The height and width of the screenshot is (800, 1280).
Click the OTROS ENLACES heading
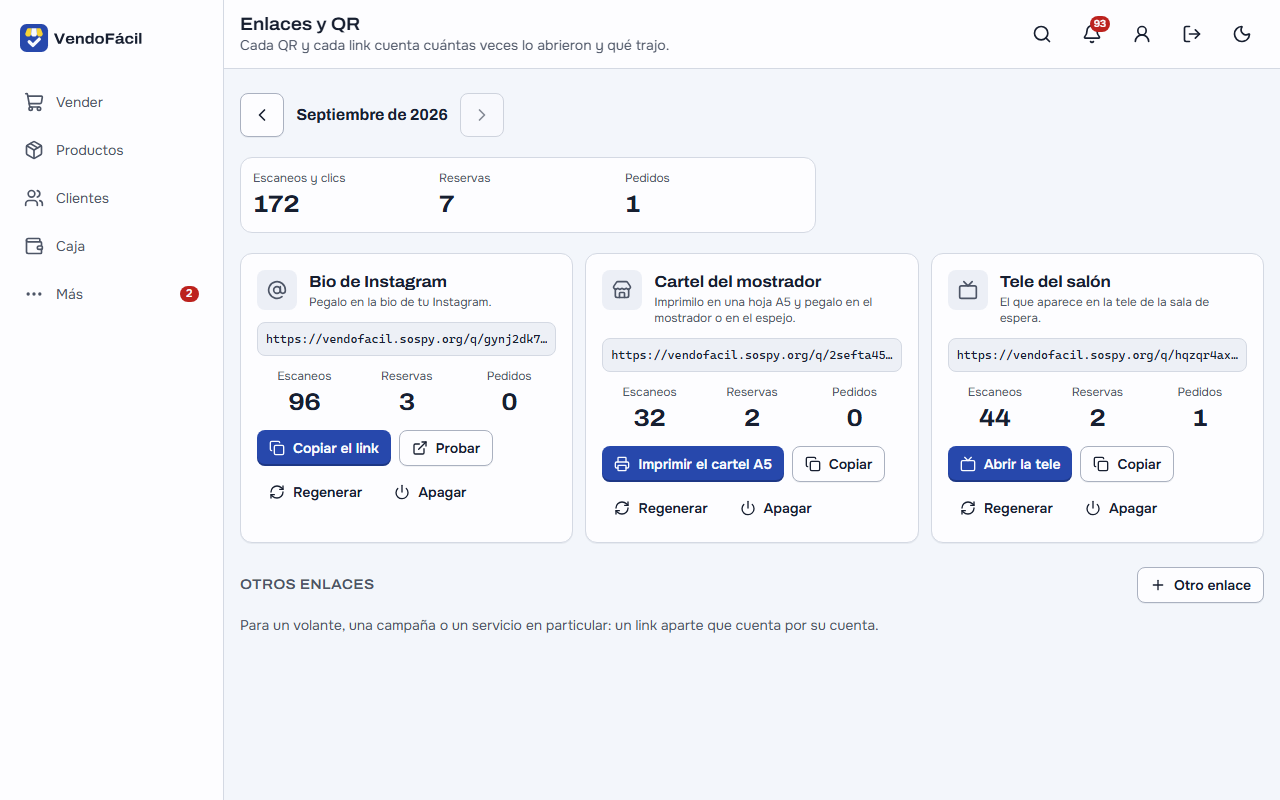click(307, 584)
